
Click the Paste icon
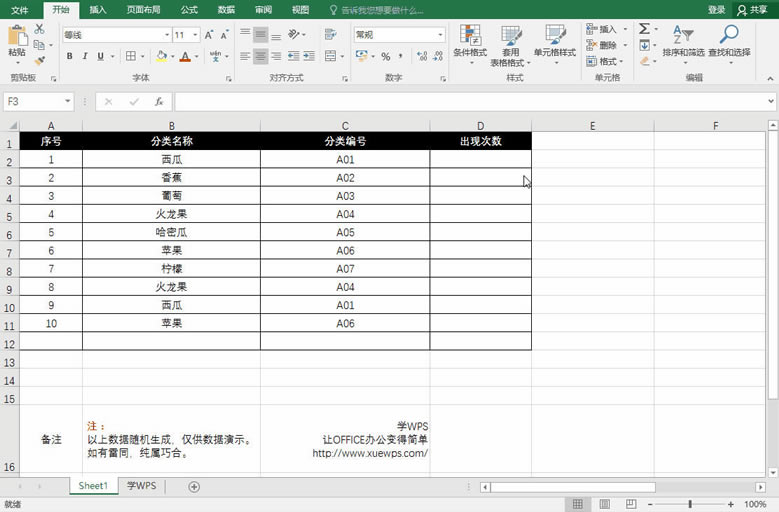[x=17, y=36]
